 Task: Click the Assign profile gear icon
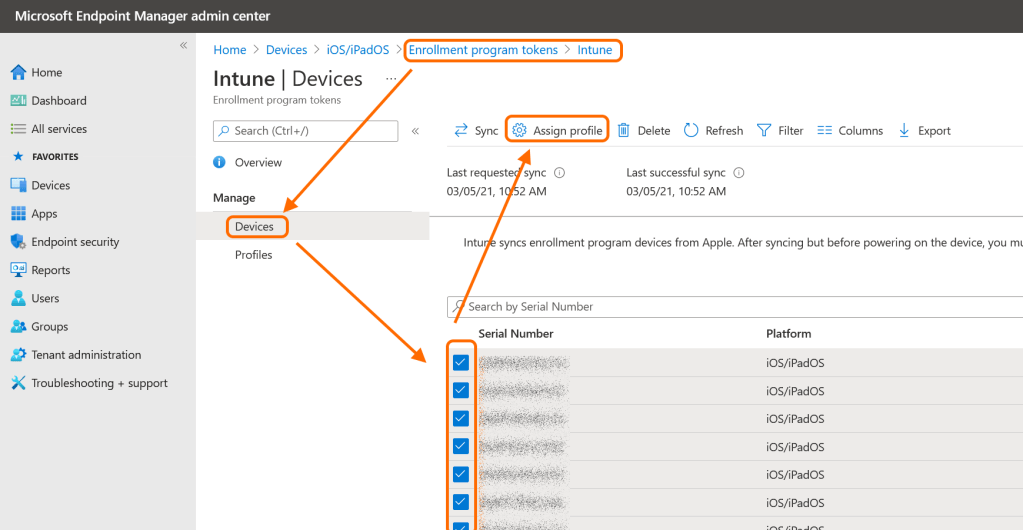[519, 131]
